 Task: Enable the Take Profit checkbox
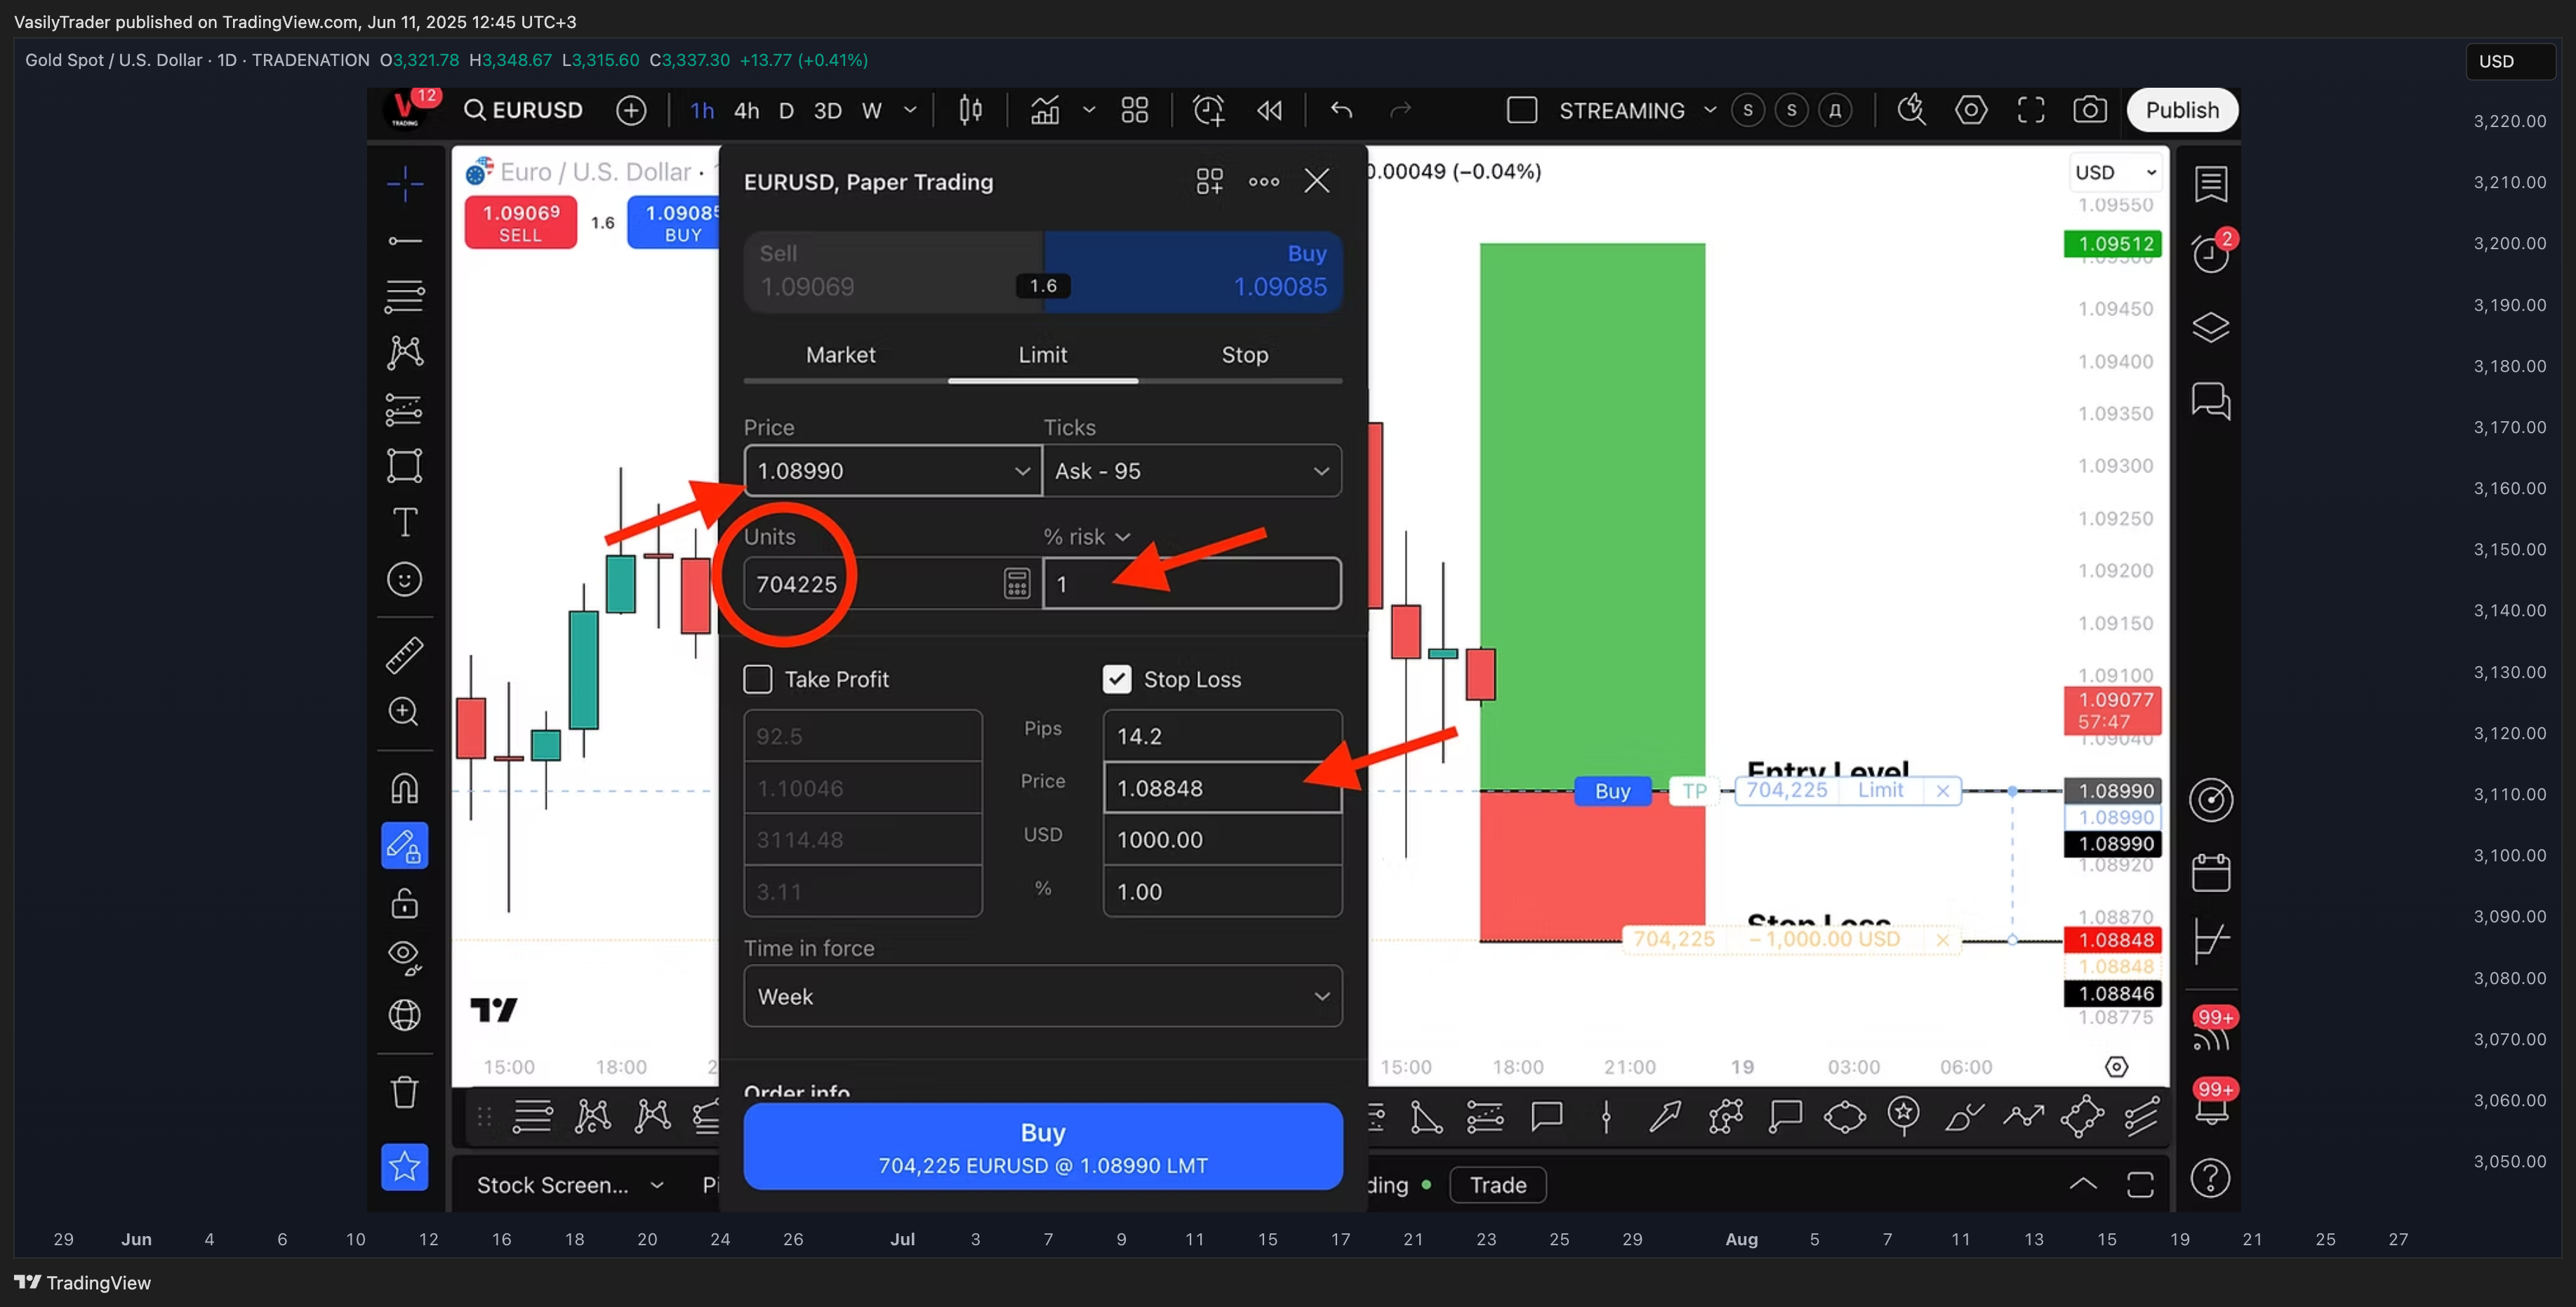758,679
